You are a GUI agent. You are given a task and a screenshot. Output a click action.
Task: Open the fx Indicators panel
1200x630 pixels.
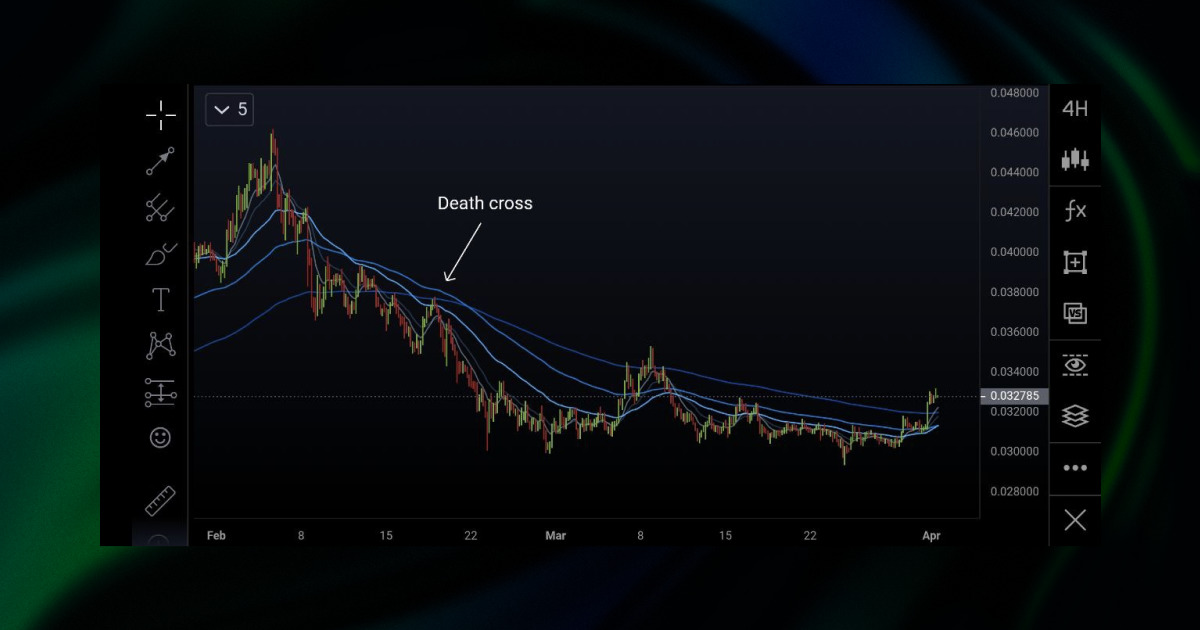[x=1075, y=211]
